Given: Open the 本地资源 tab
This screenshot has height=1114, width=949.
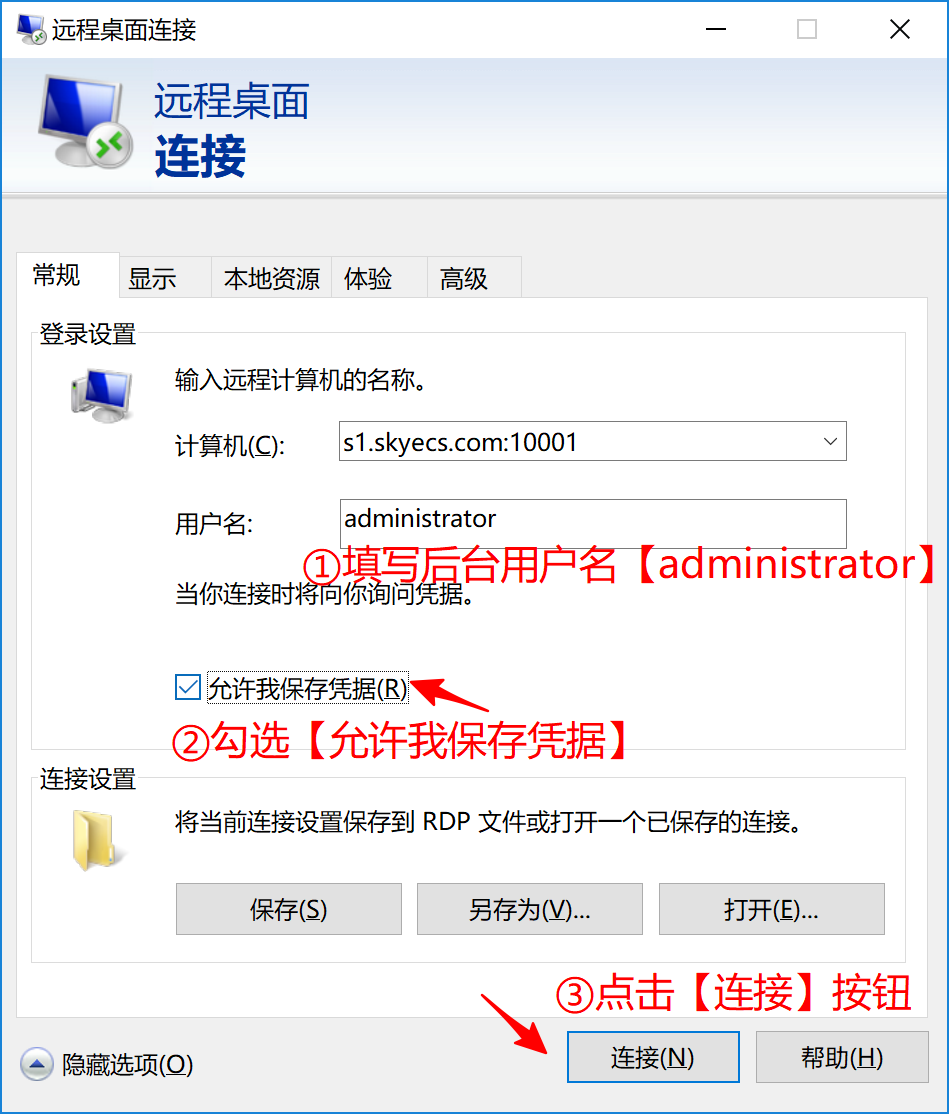Looking at the screenshot, I should (271, 278).
